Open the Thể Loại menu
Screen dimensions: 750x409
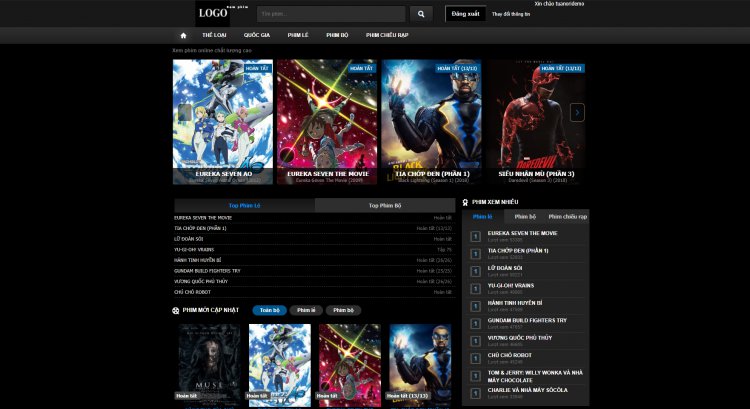pos(214,35)
